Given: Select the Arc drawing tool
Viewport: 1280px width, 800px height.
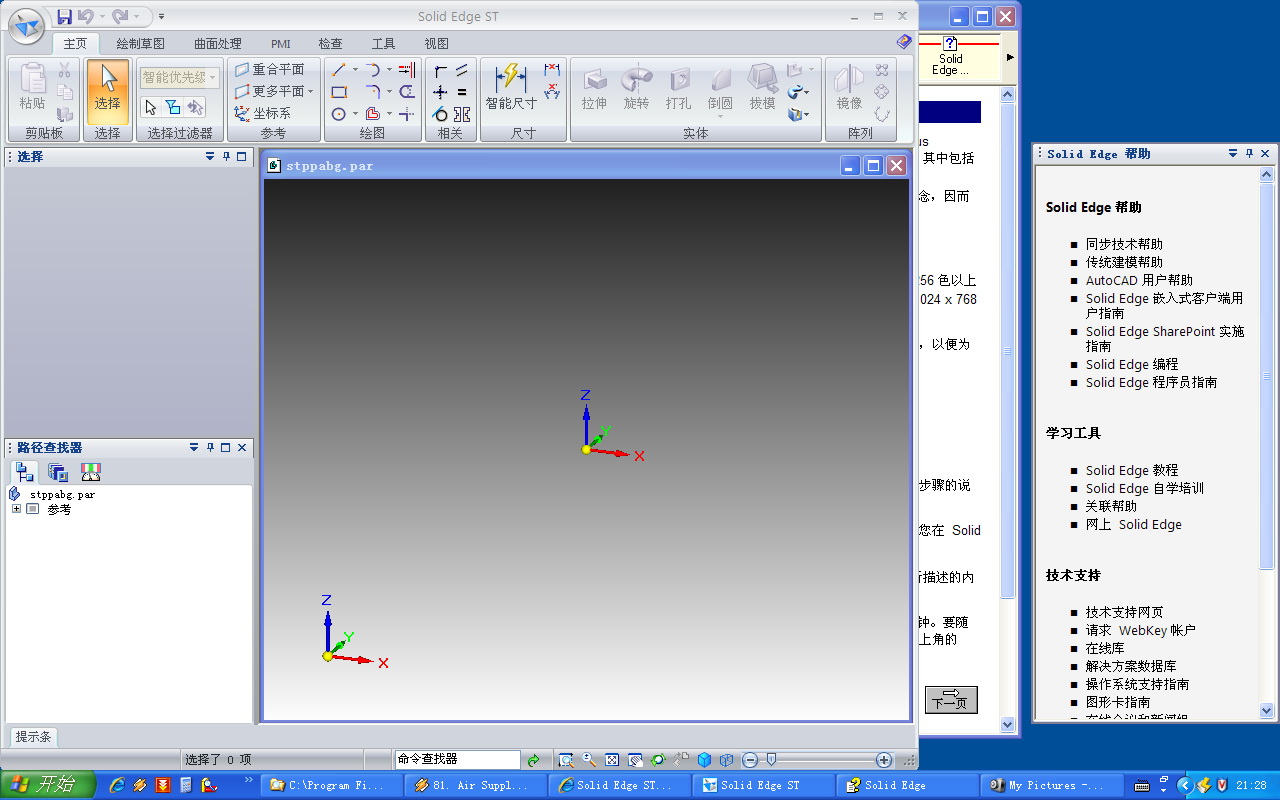Looking at the screenshot, I should pos(372,70).
